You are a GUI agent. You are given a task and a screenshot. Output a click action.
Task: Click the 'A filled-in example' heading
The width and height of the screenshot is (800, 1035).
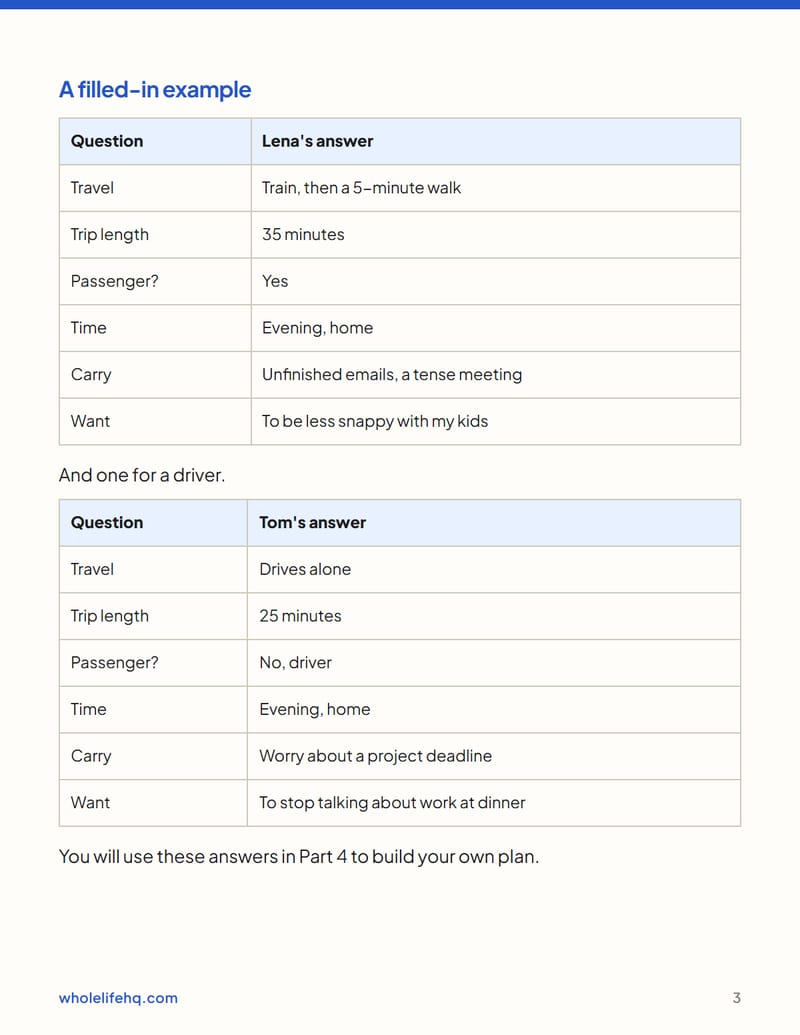[x=155, y=90]
